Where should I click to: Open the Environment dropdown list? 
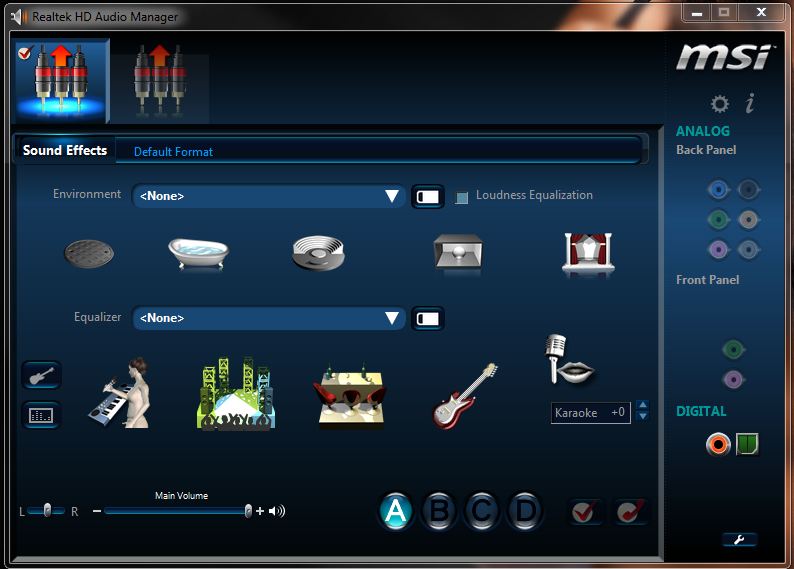268,196
